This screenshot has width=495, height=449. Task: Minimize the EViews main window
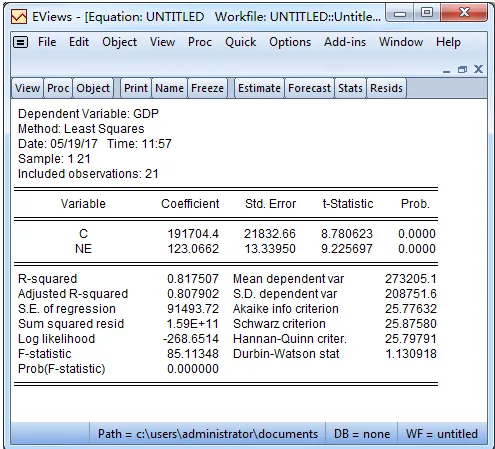click(x=400, y=14)
